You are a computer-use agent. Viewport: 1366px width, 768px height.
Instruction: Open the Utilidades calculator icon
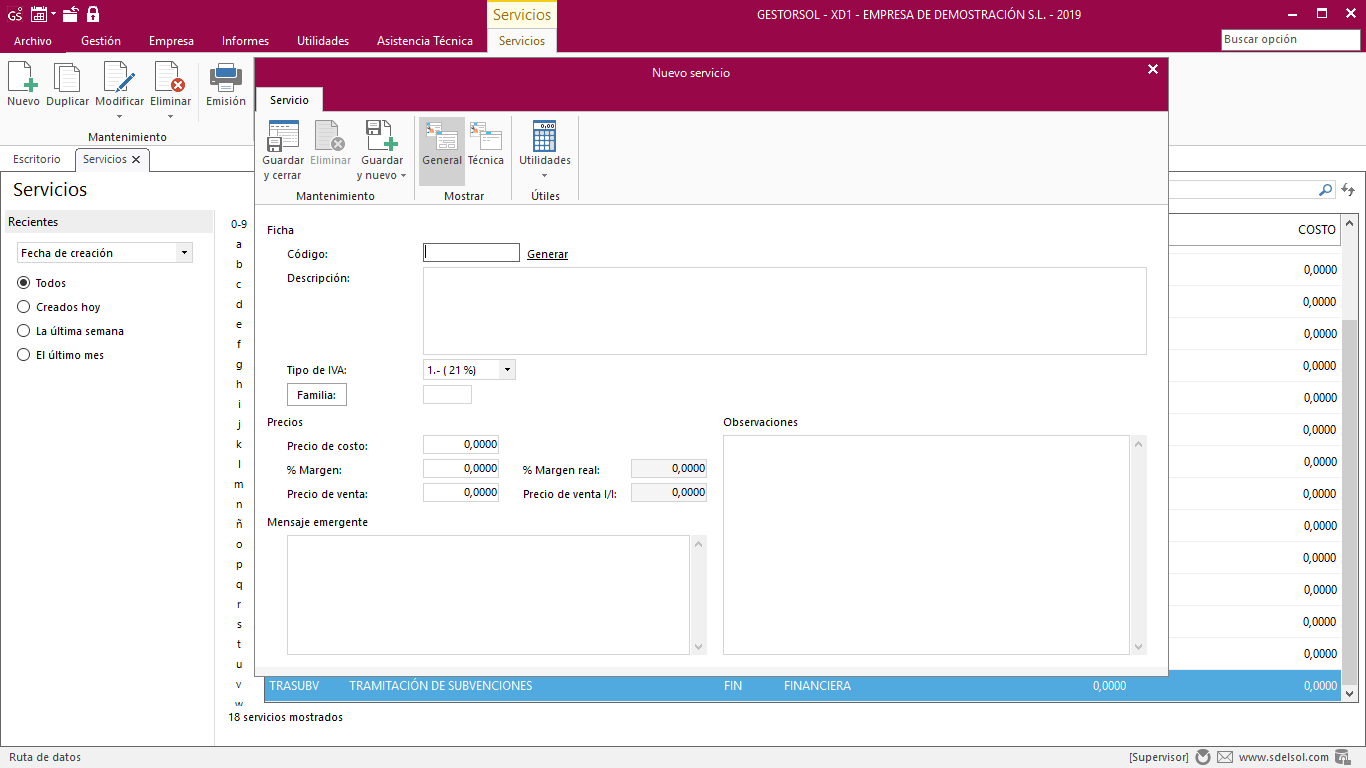[544, 137]
